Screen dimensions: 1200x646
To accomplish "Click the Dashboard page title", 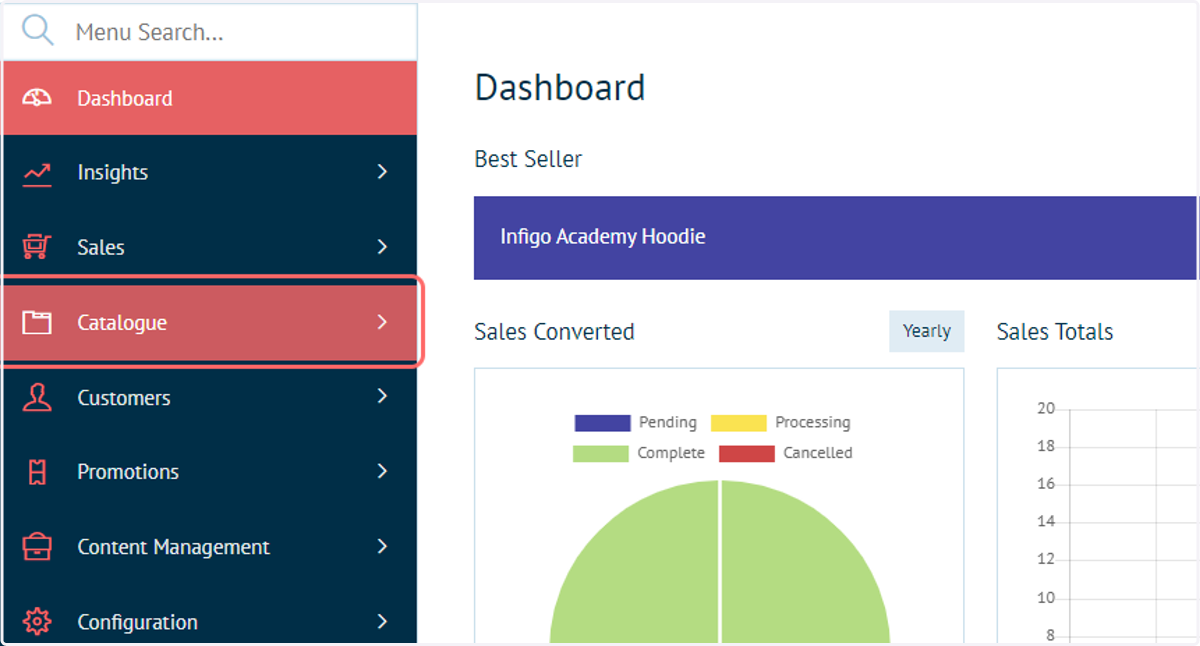I will pos(560,88).
